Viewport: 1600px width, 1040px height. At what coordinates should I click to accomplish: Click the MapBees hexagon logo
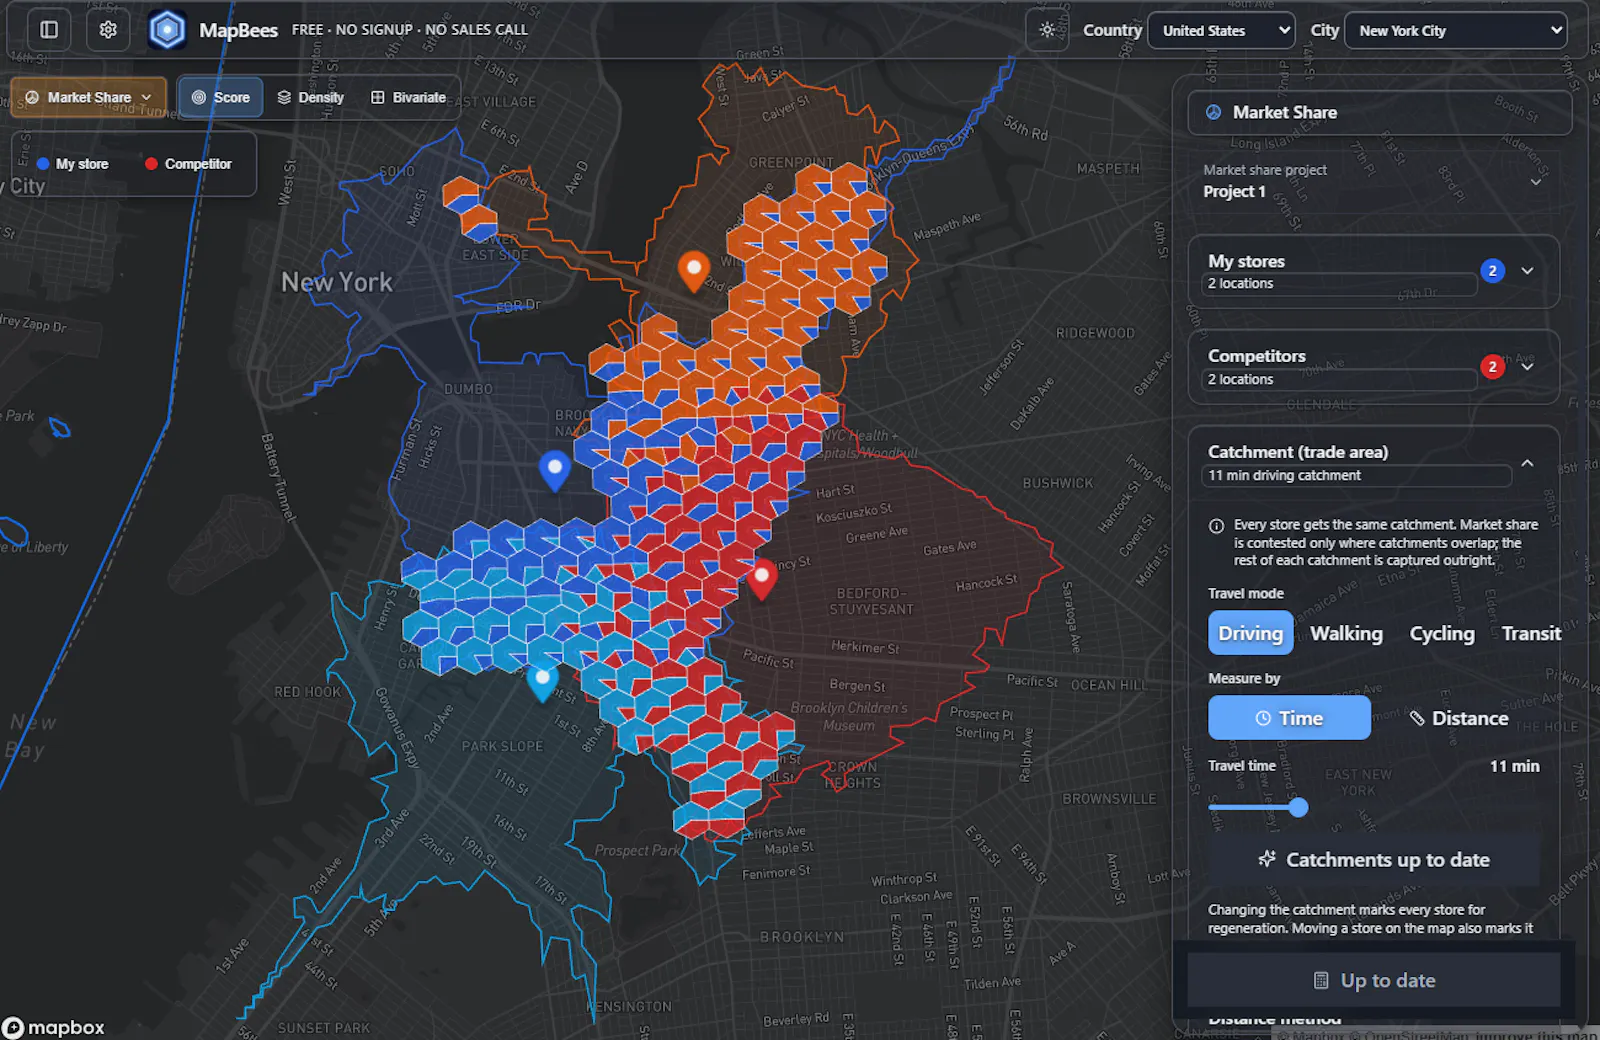point(167,30)
